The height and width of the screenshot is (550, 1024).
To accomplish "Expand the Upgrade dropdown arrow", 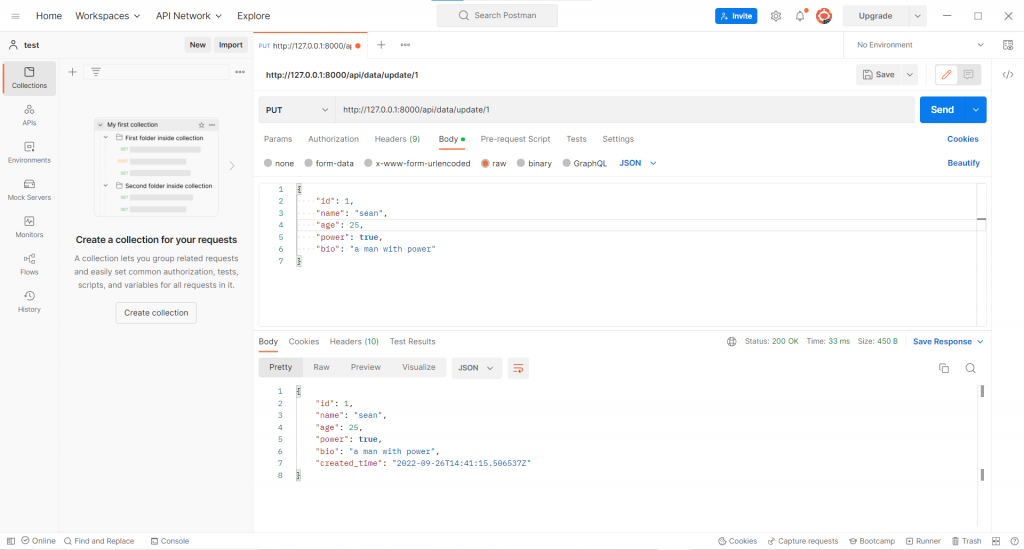I will pos(918,16).
